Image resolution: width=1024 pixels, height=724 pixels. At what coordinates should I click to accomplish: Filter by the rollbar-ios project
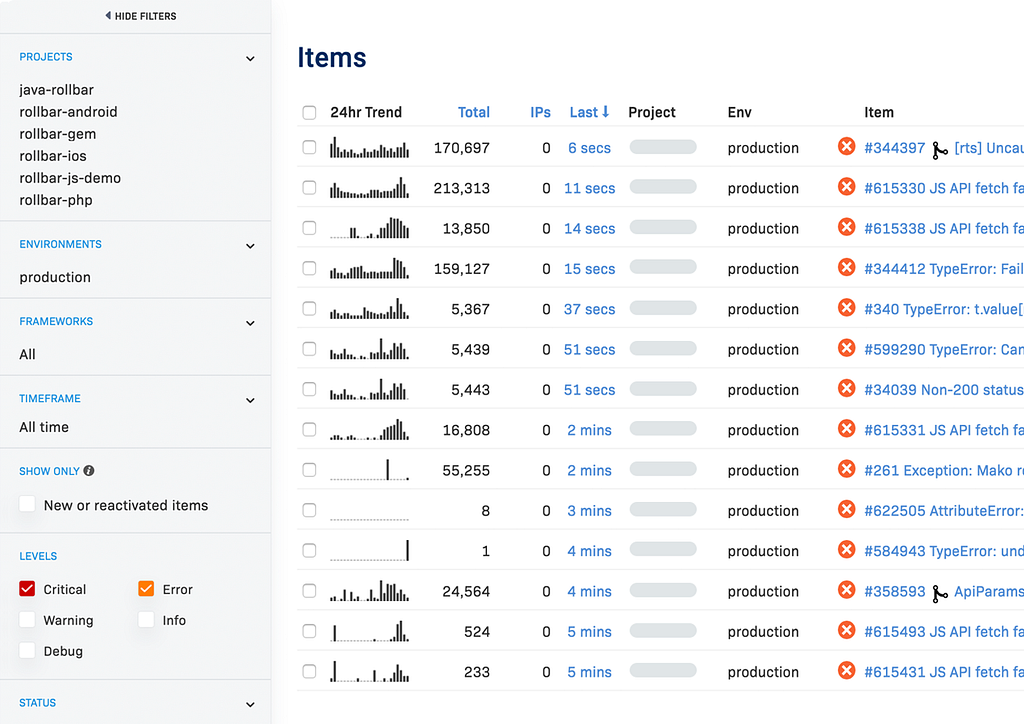coord(53,156)
